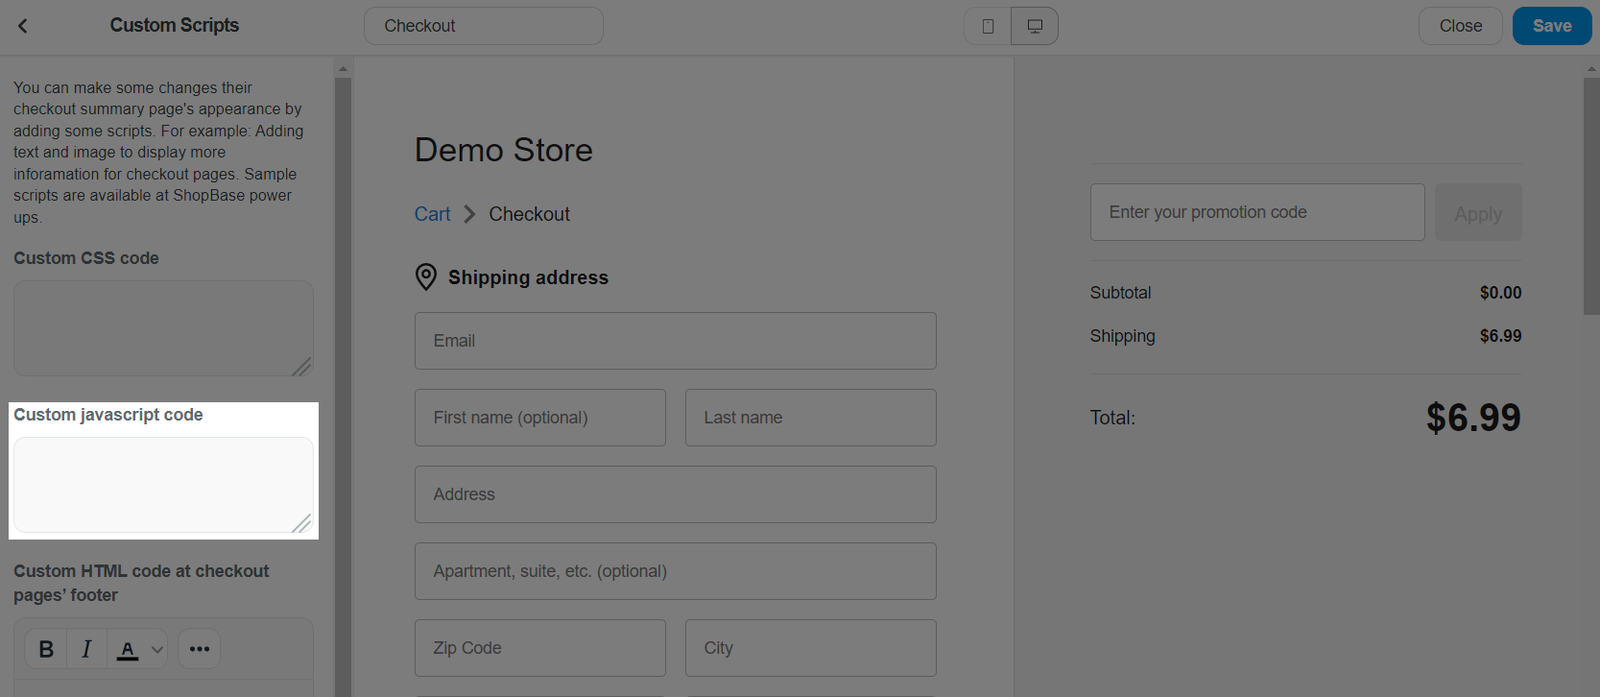The width and height of the screenshot is (1600, 697).
Task: Click the shipping address location pin icon
Action: point(426,277)
